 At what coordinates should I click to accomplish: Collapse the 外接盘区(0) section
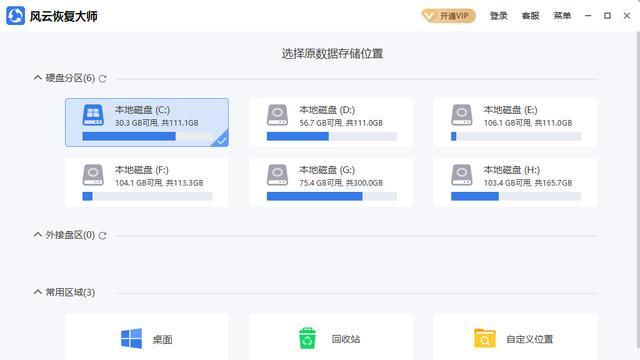(38, 235)
